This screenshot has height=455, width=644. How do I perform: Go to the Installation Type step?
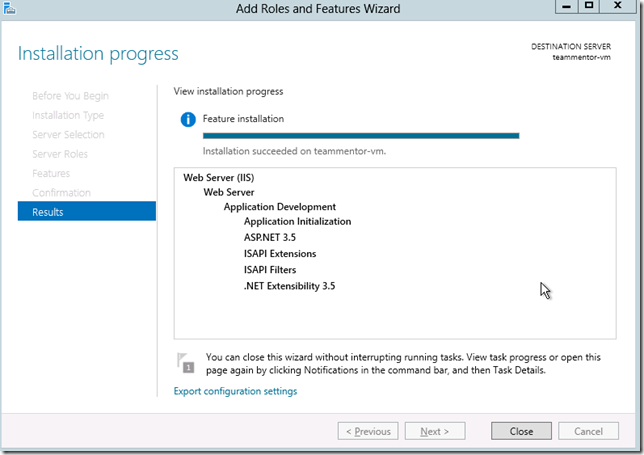click(68, 115)
